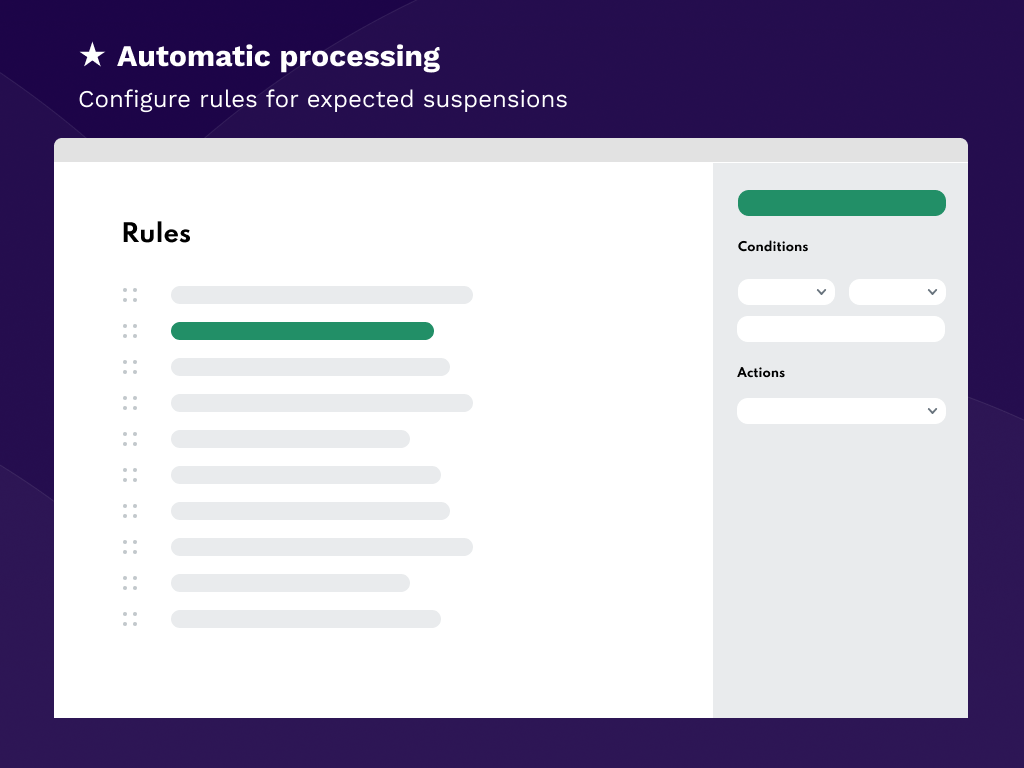Select the eighth rule's drag handle
Image resolution: width=1024 pixels, height=768 pixels.
click(x=130, y=547)
